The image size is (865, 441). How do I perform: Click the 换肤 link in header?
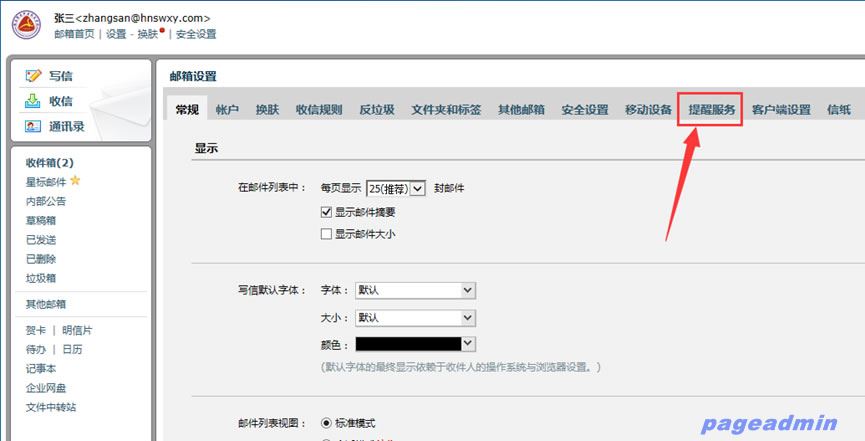pyautogui.click(x=147, y=34)
